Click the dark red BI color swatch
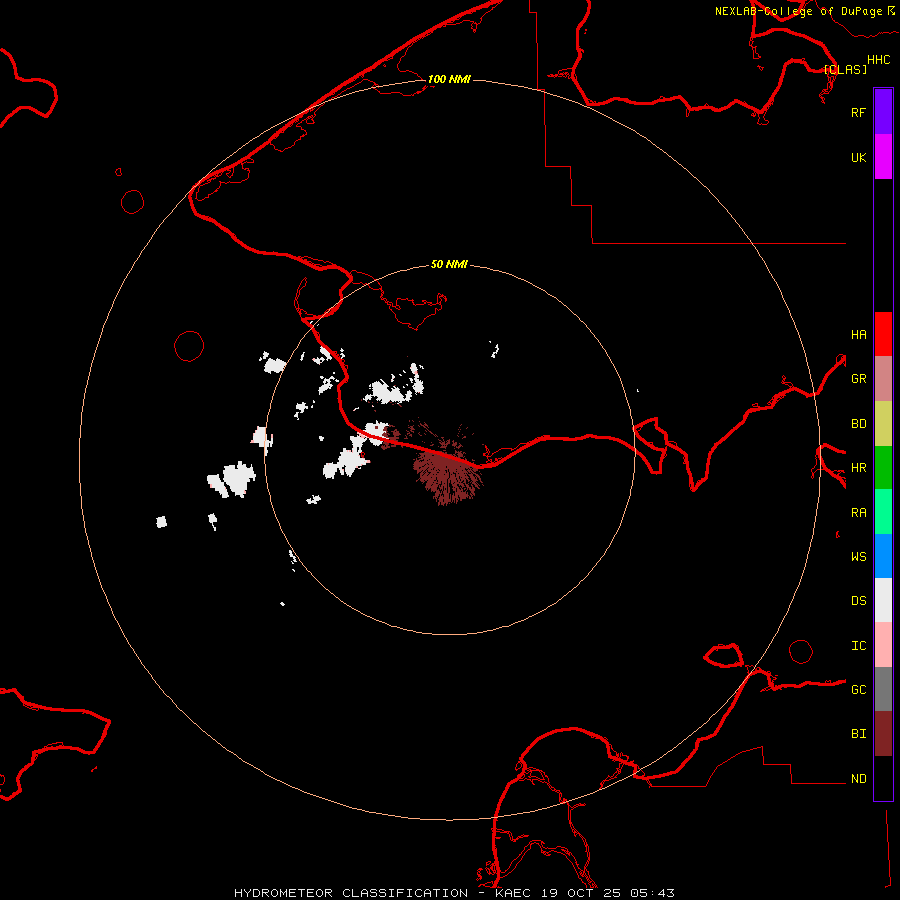900x900 pixels. 883,734
